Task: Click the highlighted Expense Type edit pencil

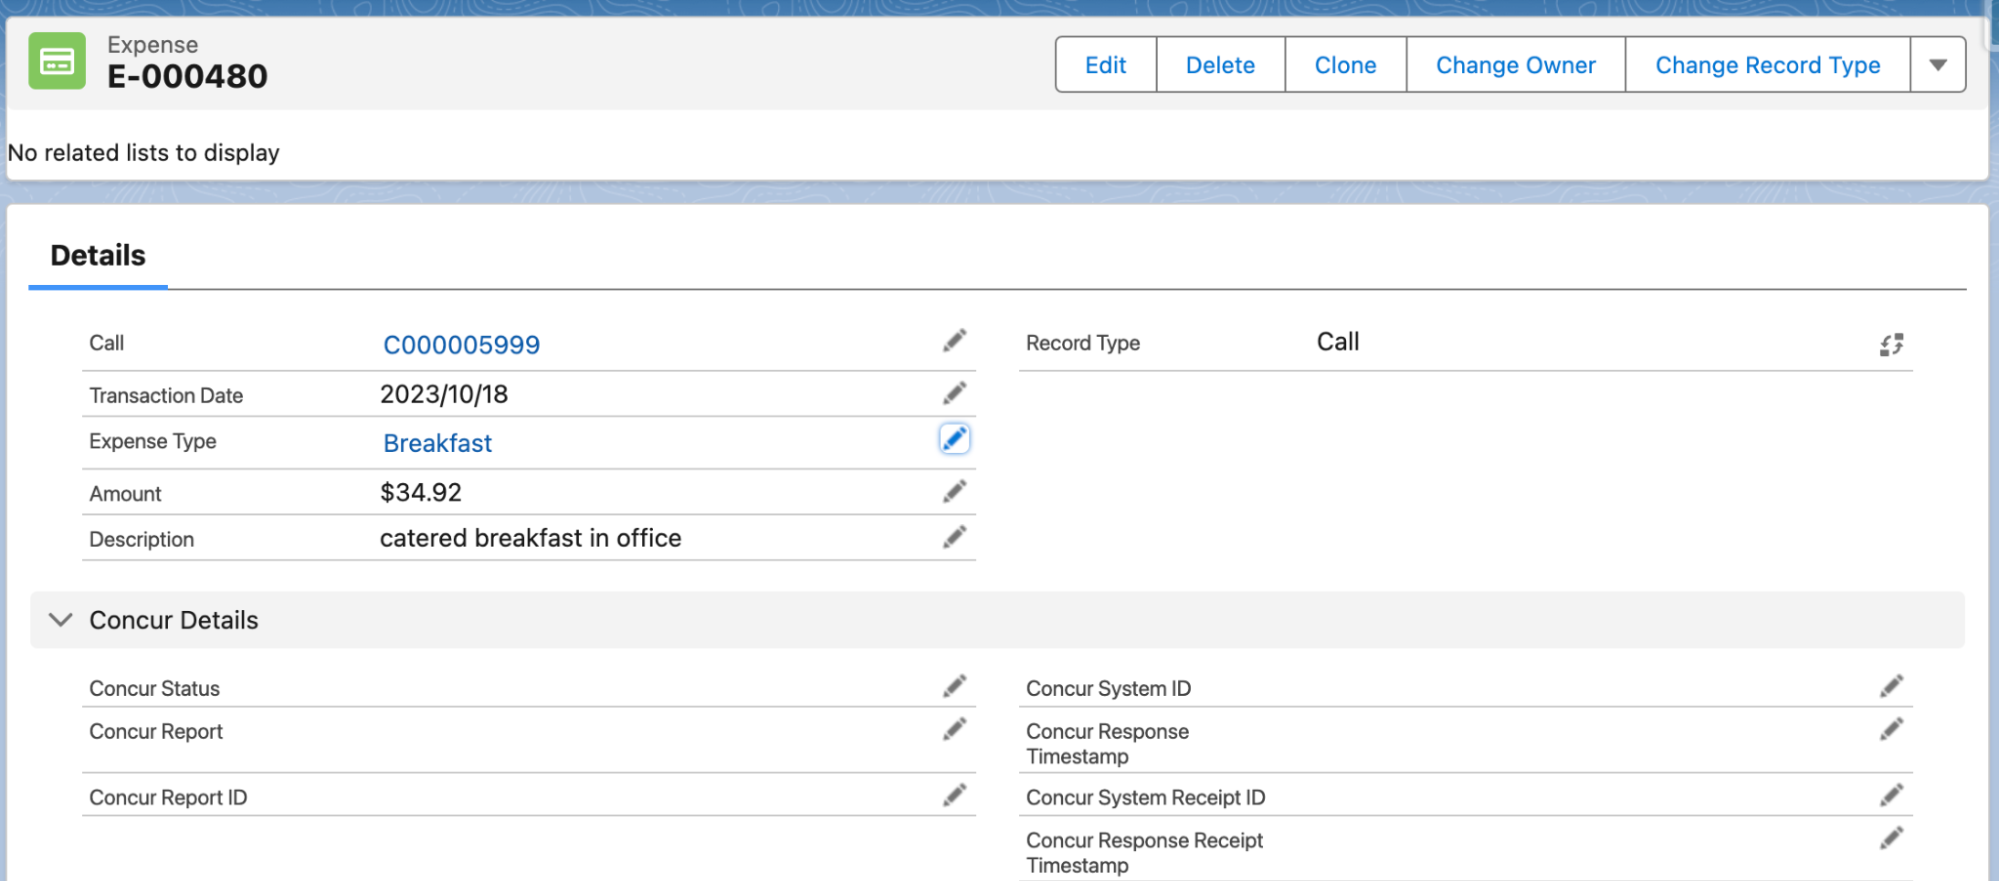Action: [x=954, y=439]
